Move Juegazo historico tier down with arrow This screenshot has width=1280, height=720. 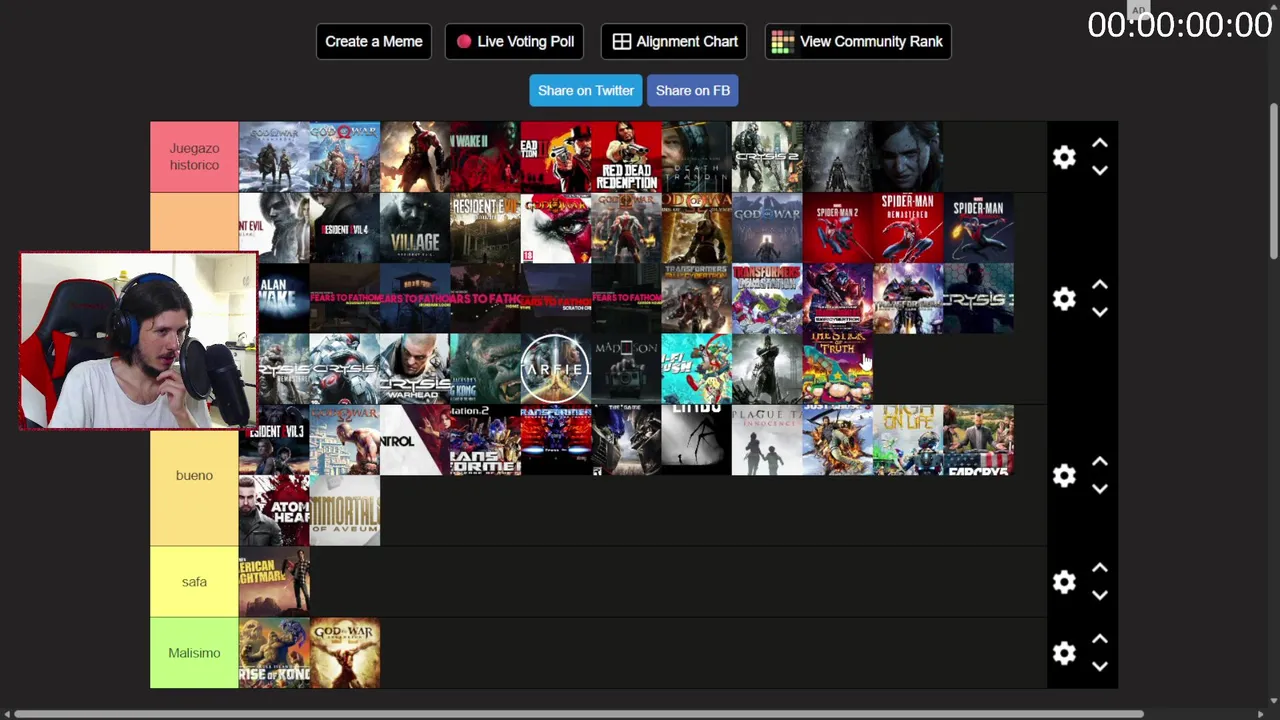pos(1100,171)
